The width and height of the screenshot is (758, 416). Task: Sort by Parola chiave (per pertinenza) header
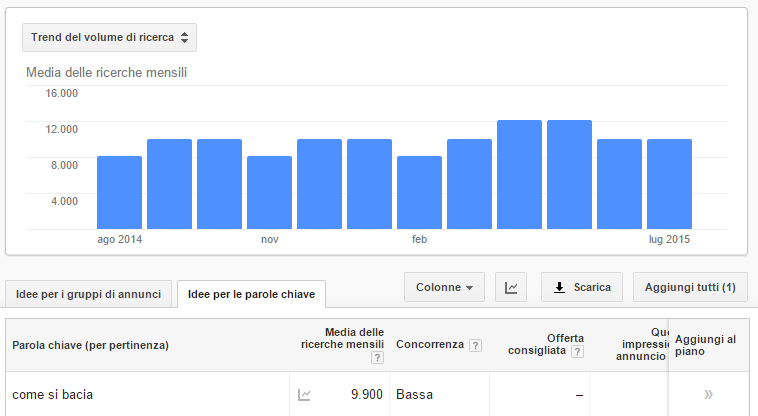(90, 345)
